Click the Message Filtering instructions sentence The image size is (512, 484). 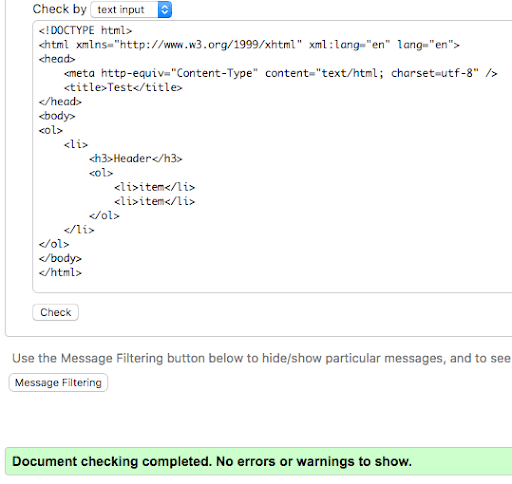pyautogui.click(x=262, y=358)
